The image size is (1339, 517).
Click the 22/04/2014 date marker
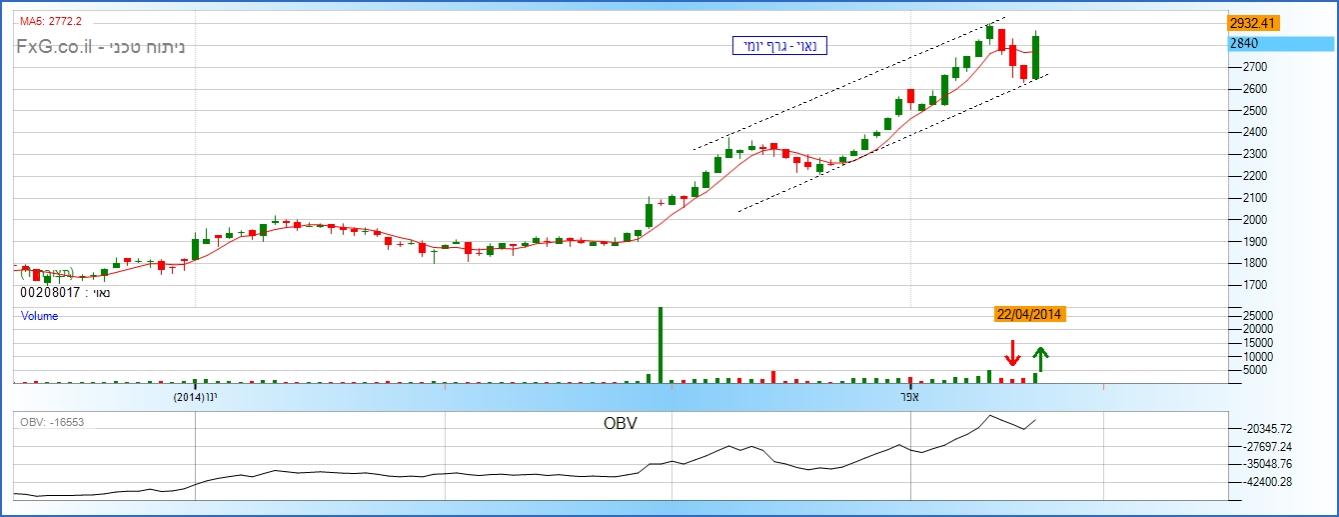[x=1029, y=314]
